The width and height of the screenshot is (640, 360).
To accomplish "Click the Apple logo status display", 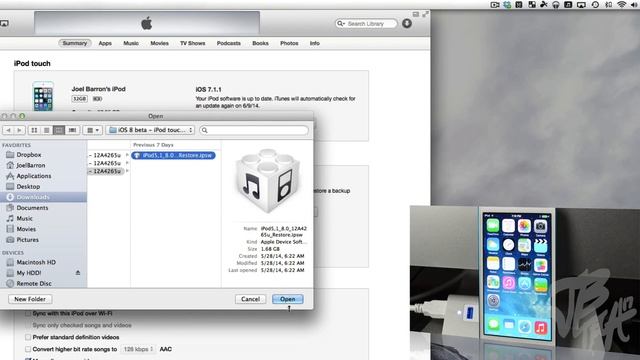I will click(x=147, y=23).
